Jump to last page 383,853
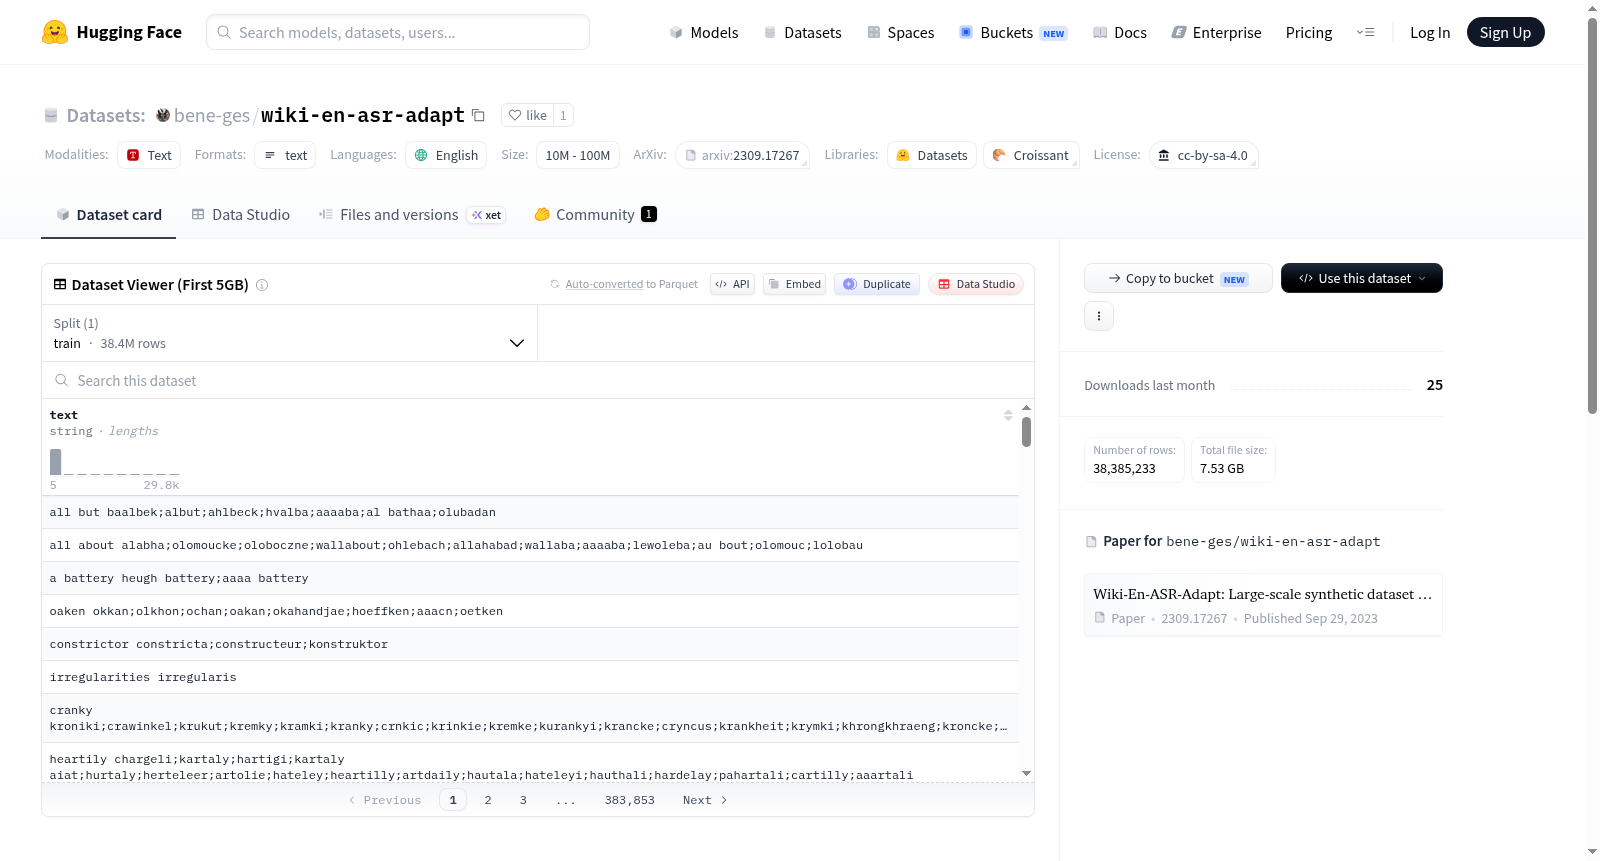This screenshot has width=1600, height=861. [630, 800]
